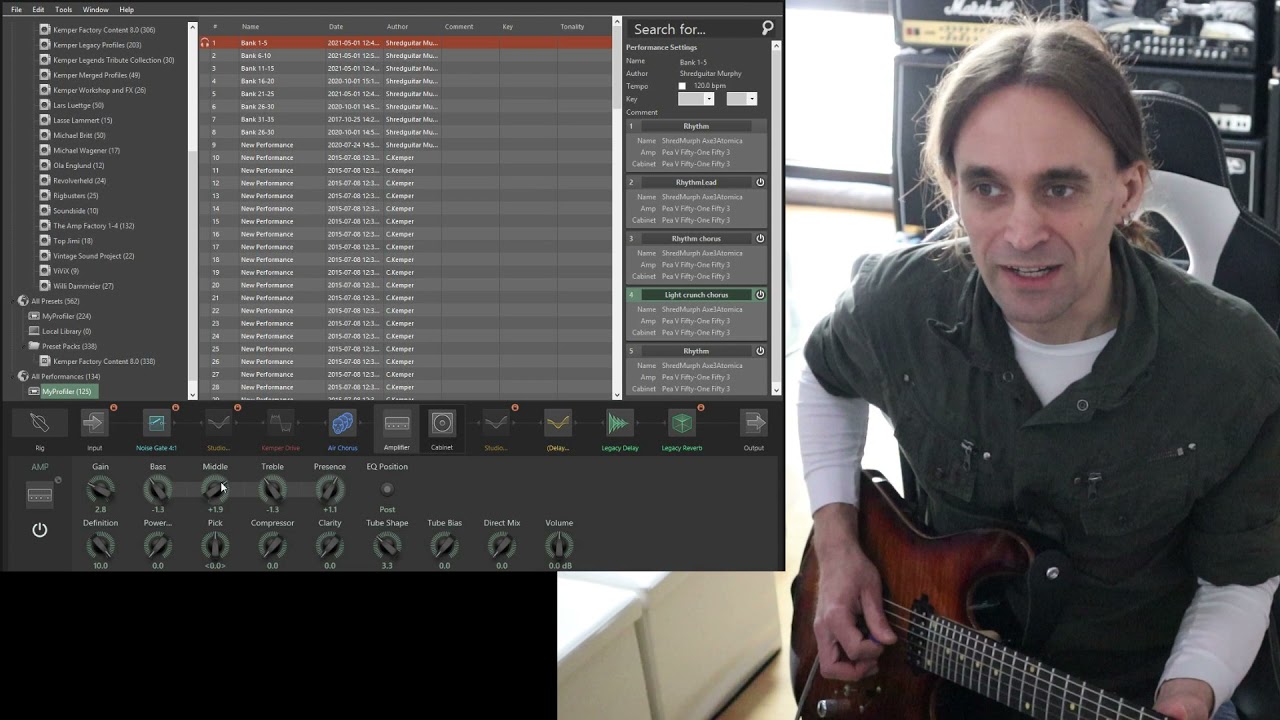Collapse the All Presets tree node
The image size is (1280, 720).
[x=14, y=301]
